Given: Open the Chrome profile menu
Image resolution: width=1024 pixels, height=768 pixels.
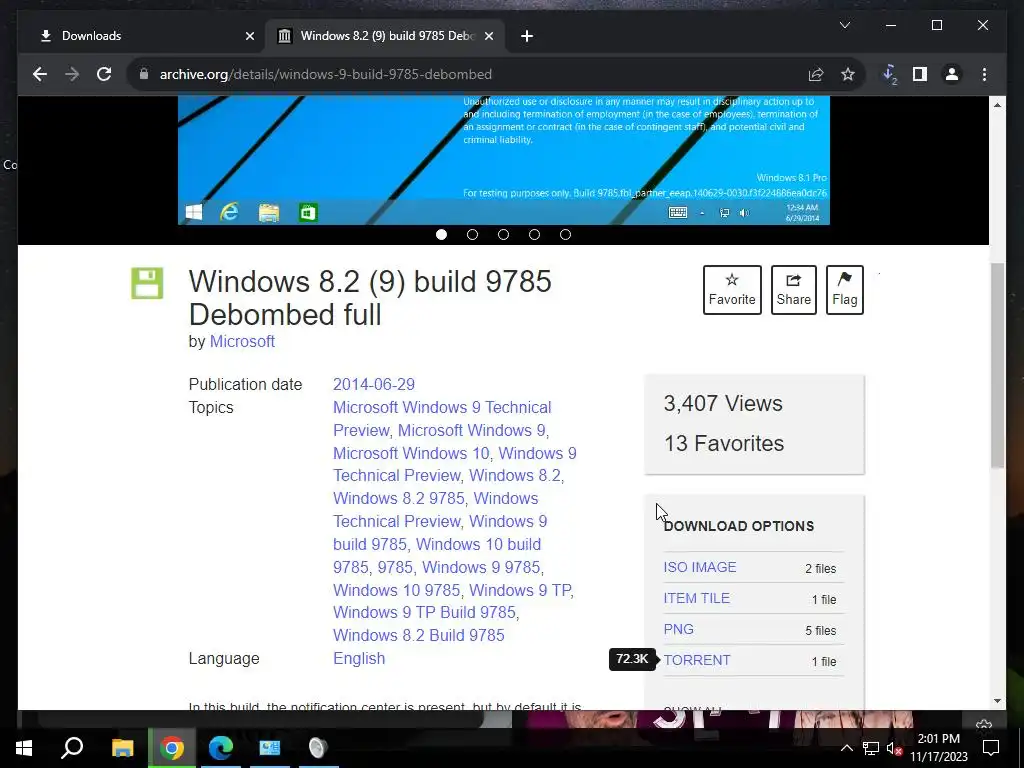Looking at the screenshot, I should 952,74.
